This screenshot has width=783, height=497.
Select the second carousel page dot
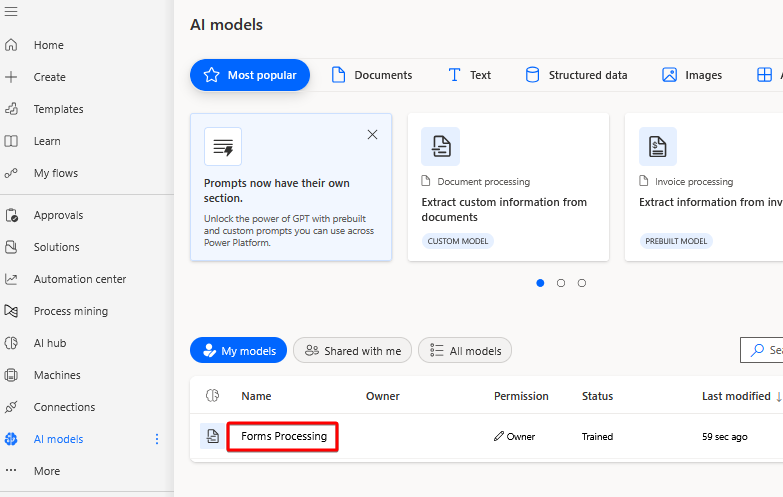click(x=561, y=283)
